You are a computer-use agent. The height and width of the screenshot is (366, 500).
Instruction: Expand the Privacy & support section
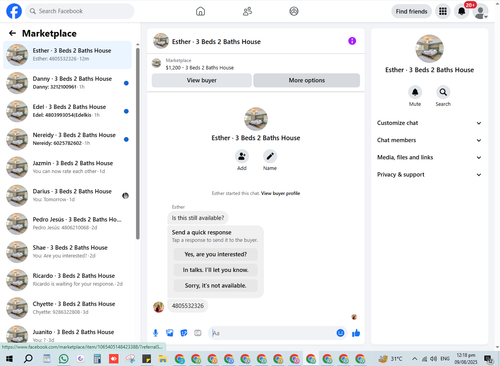(x=429, y=175)
